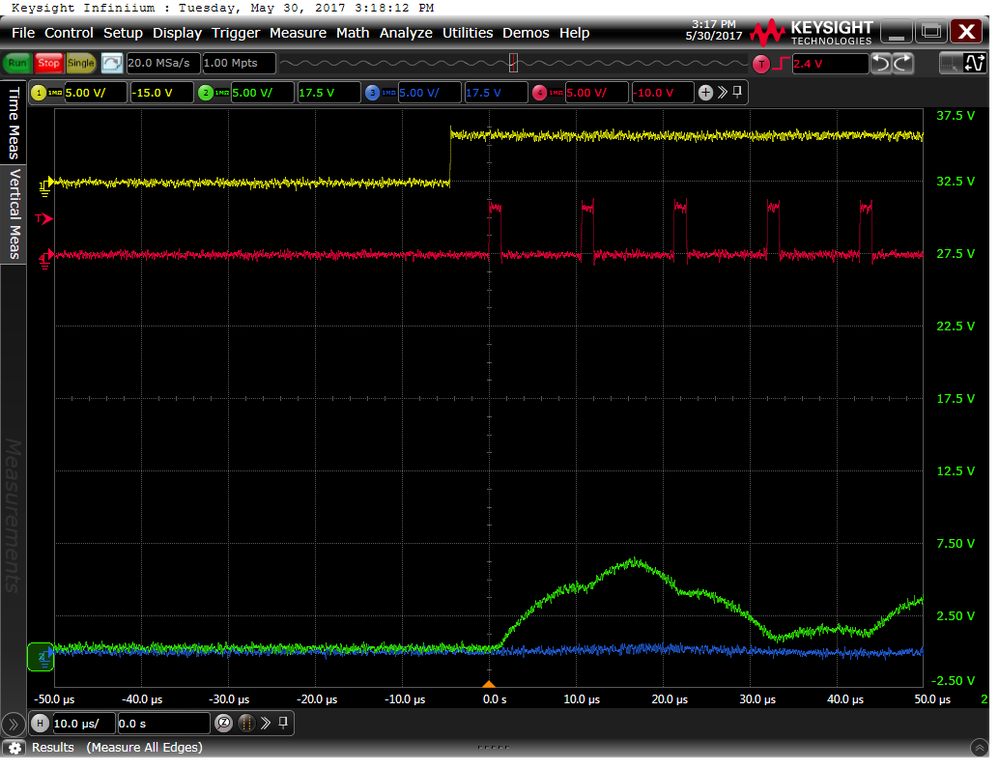Open the Vertical Meas side tab

(x=13, y=214)
